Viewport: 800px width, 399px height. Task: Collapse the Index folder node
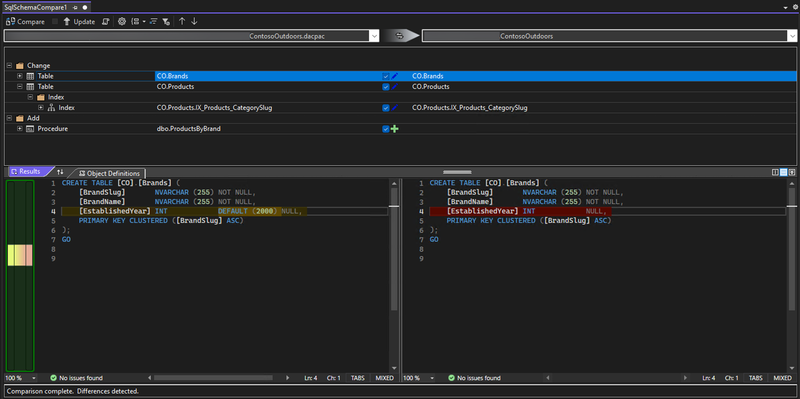coord(30,97)
